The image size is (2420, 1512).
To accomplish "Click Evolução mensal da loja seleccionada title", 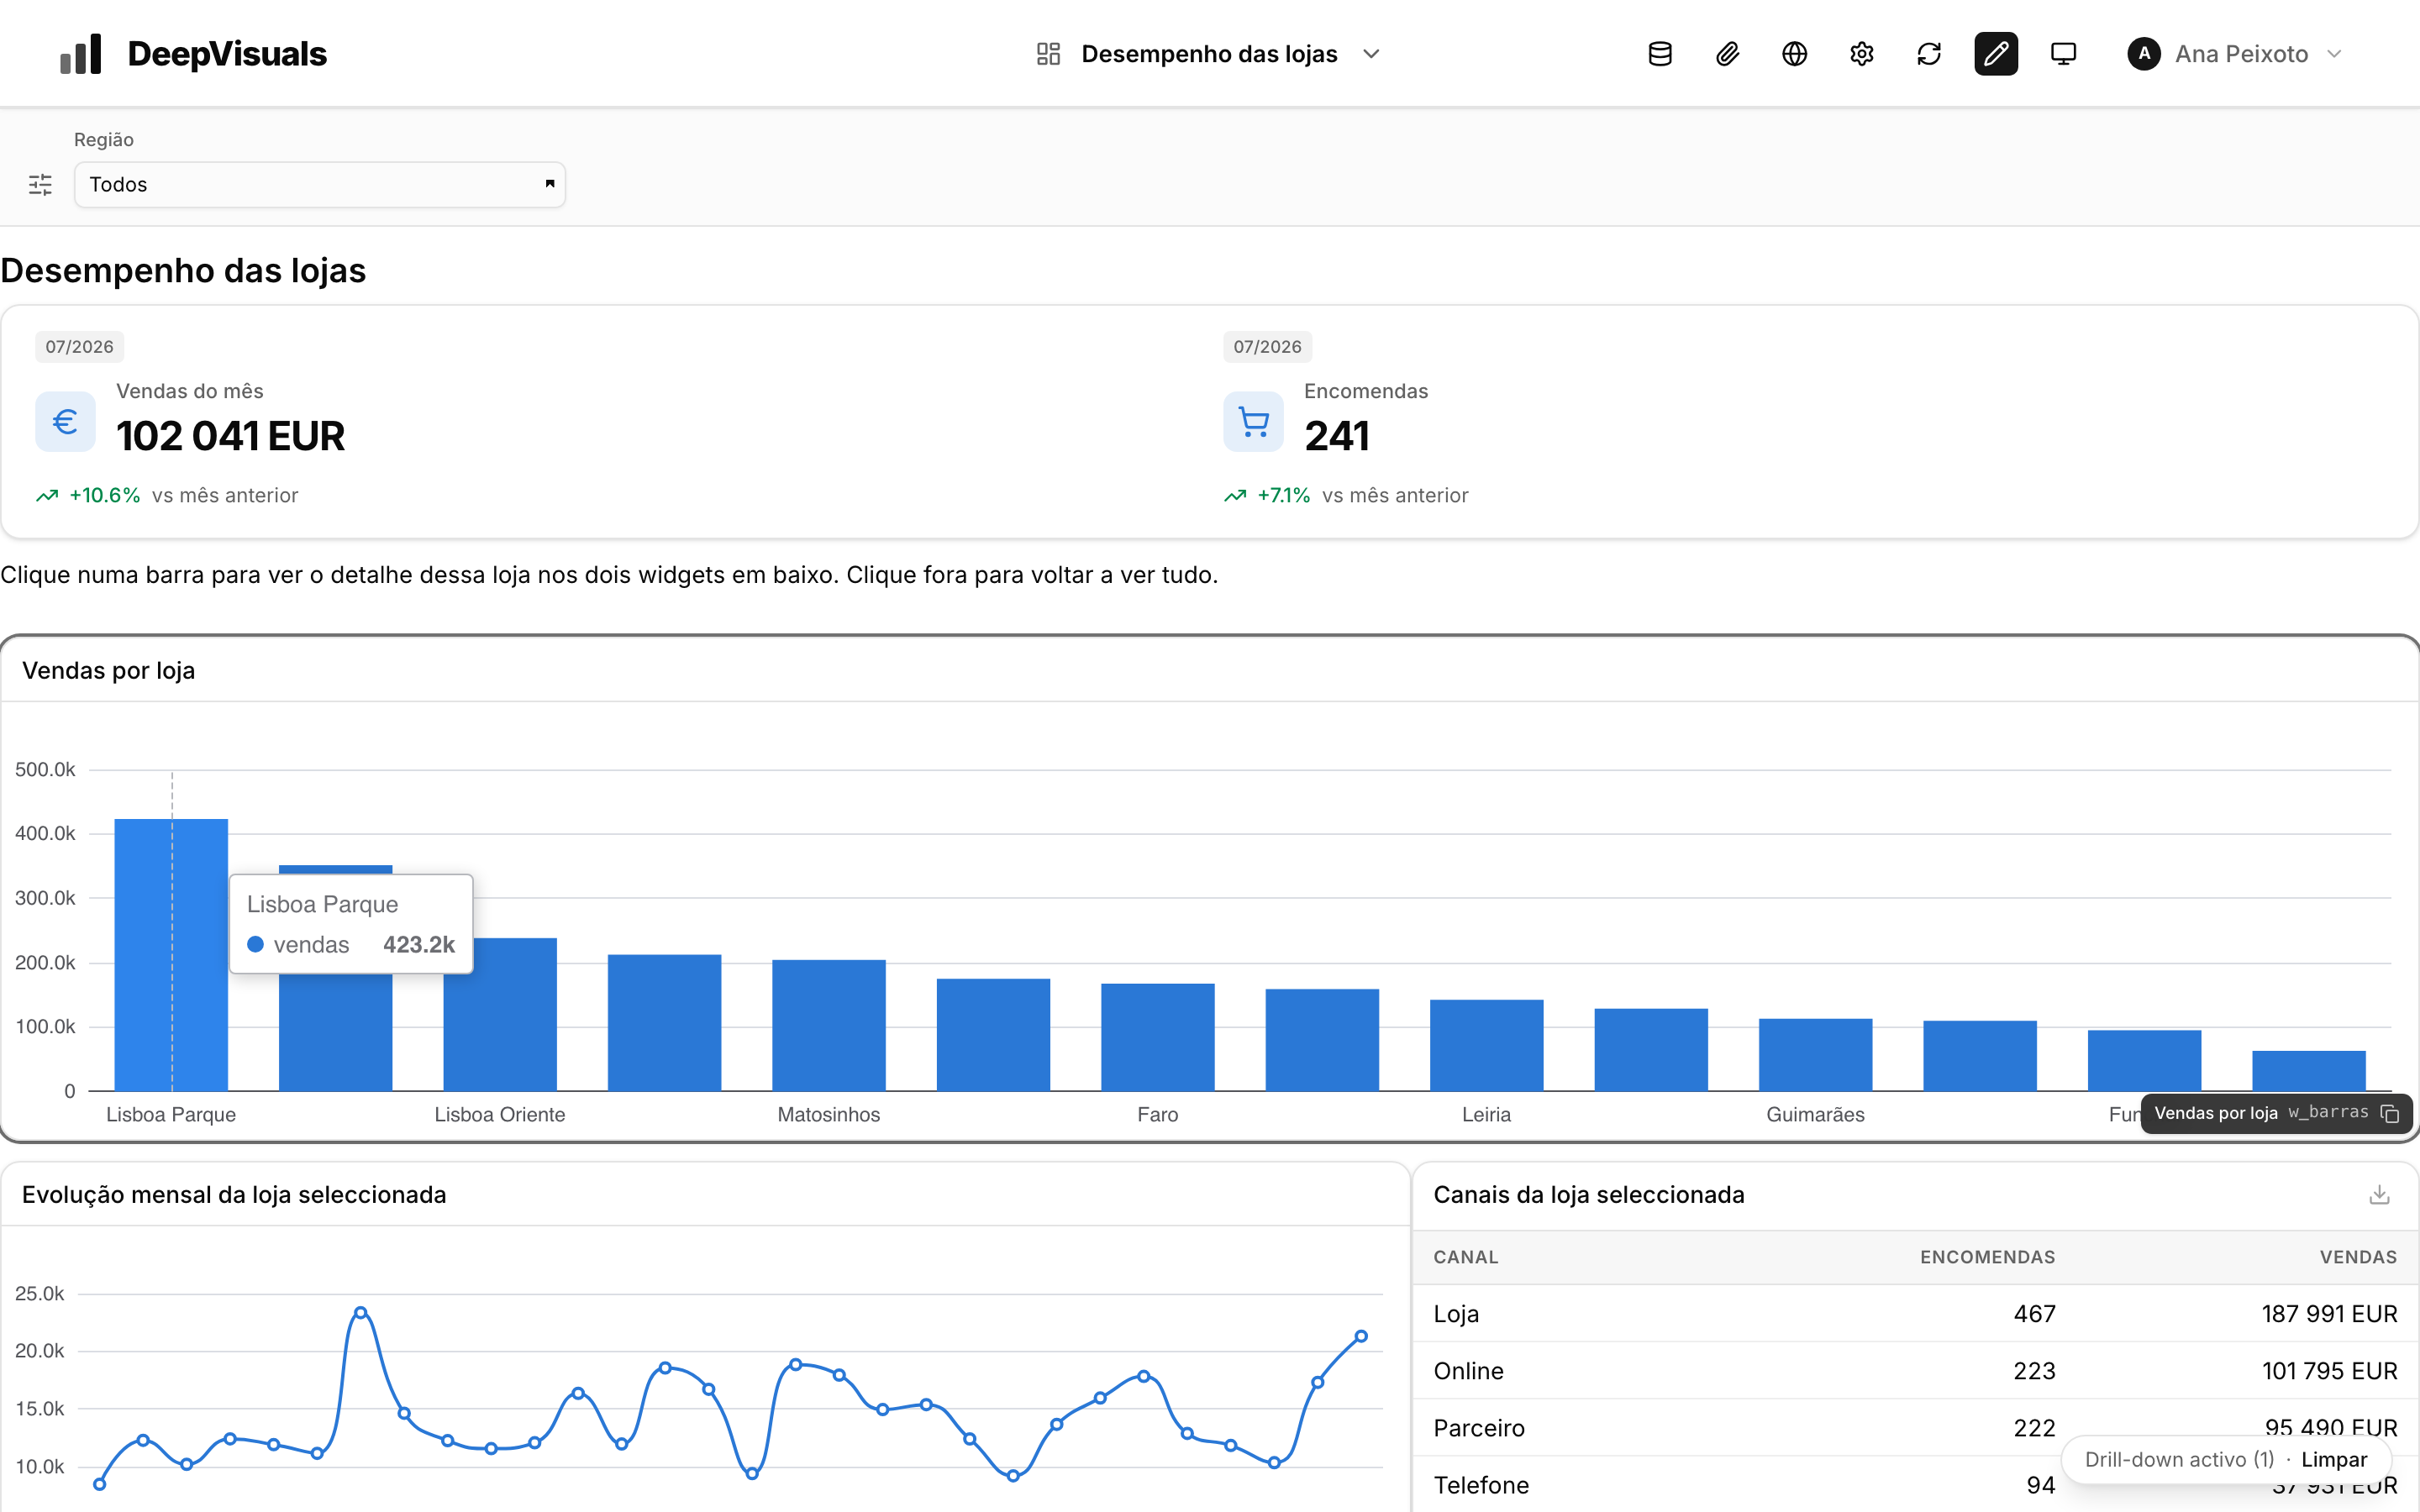I will [x=234, y=1195].
